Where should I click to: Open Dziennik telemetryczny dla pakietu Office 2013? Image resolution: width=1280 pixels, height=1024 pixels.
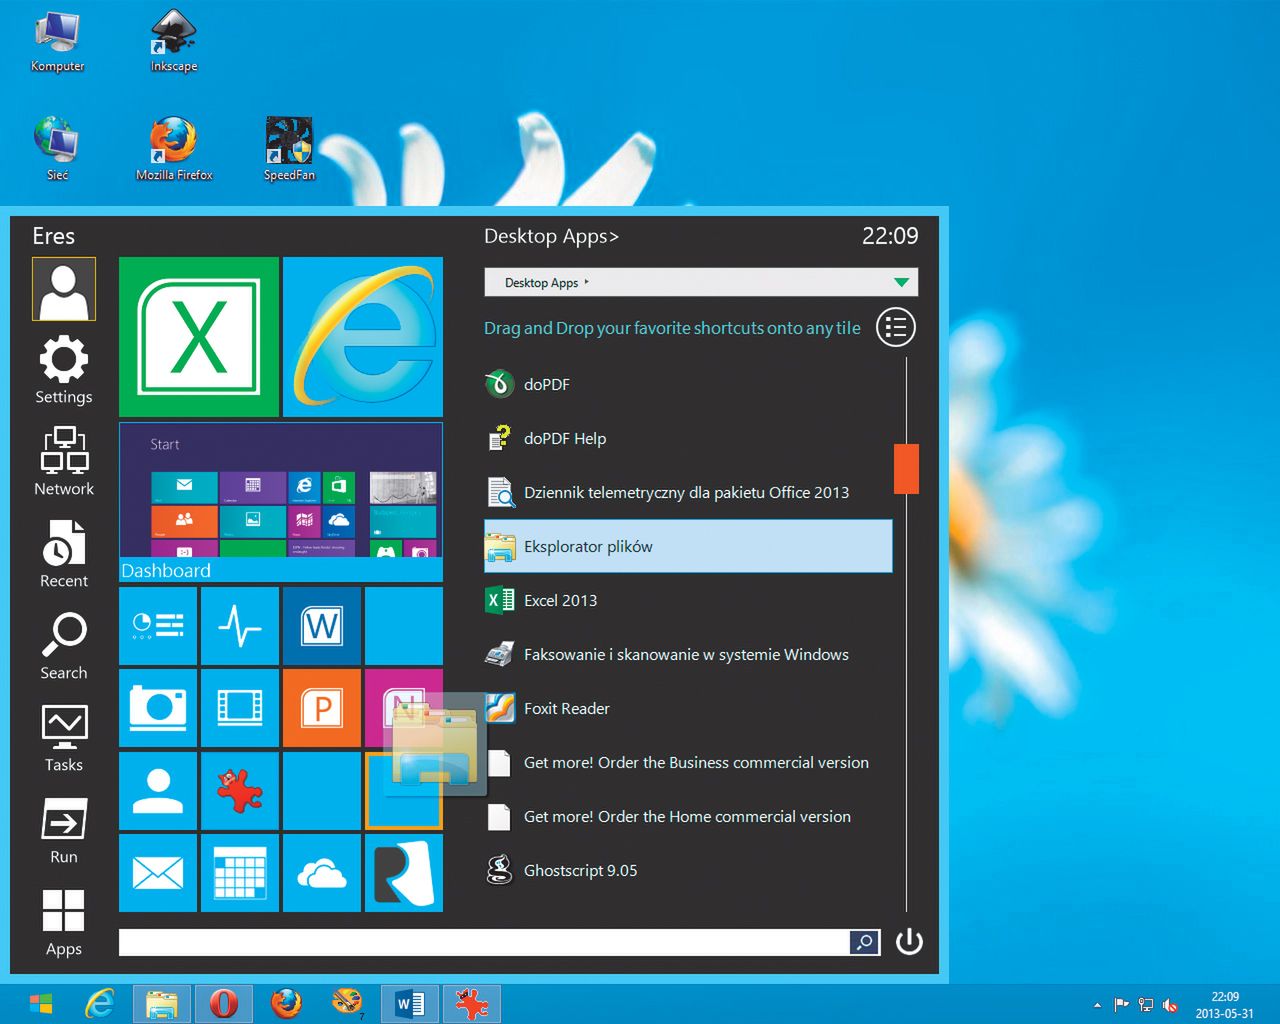pyautogui.click(x=688, y=492)
